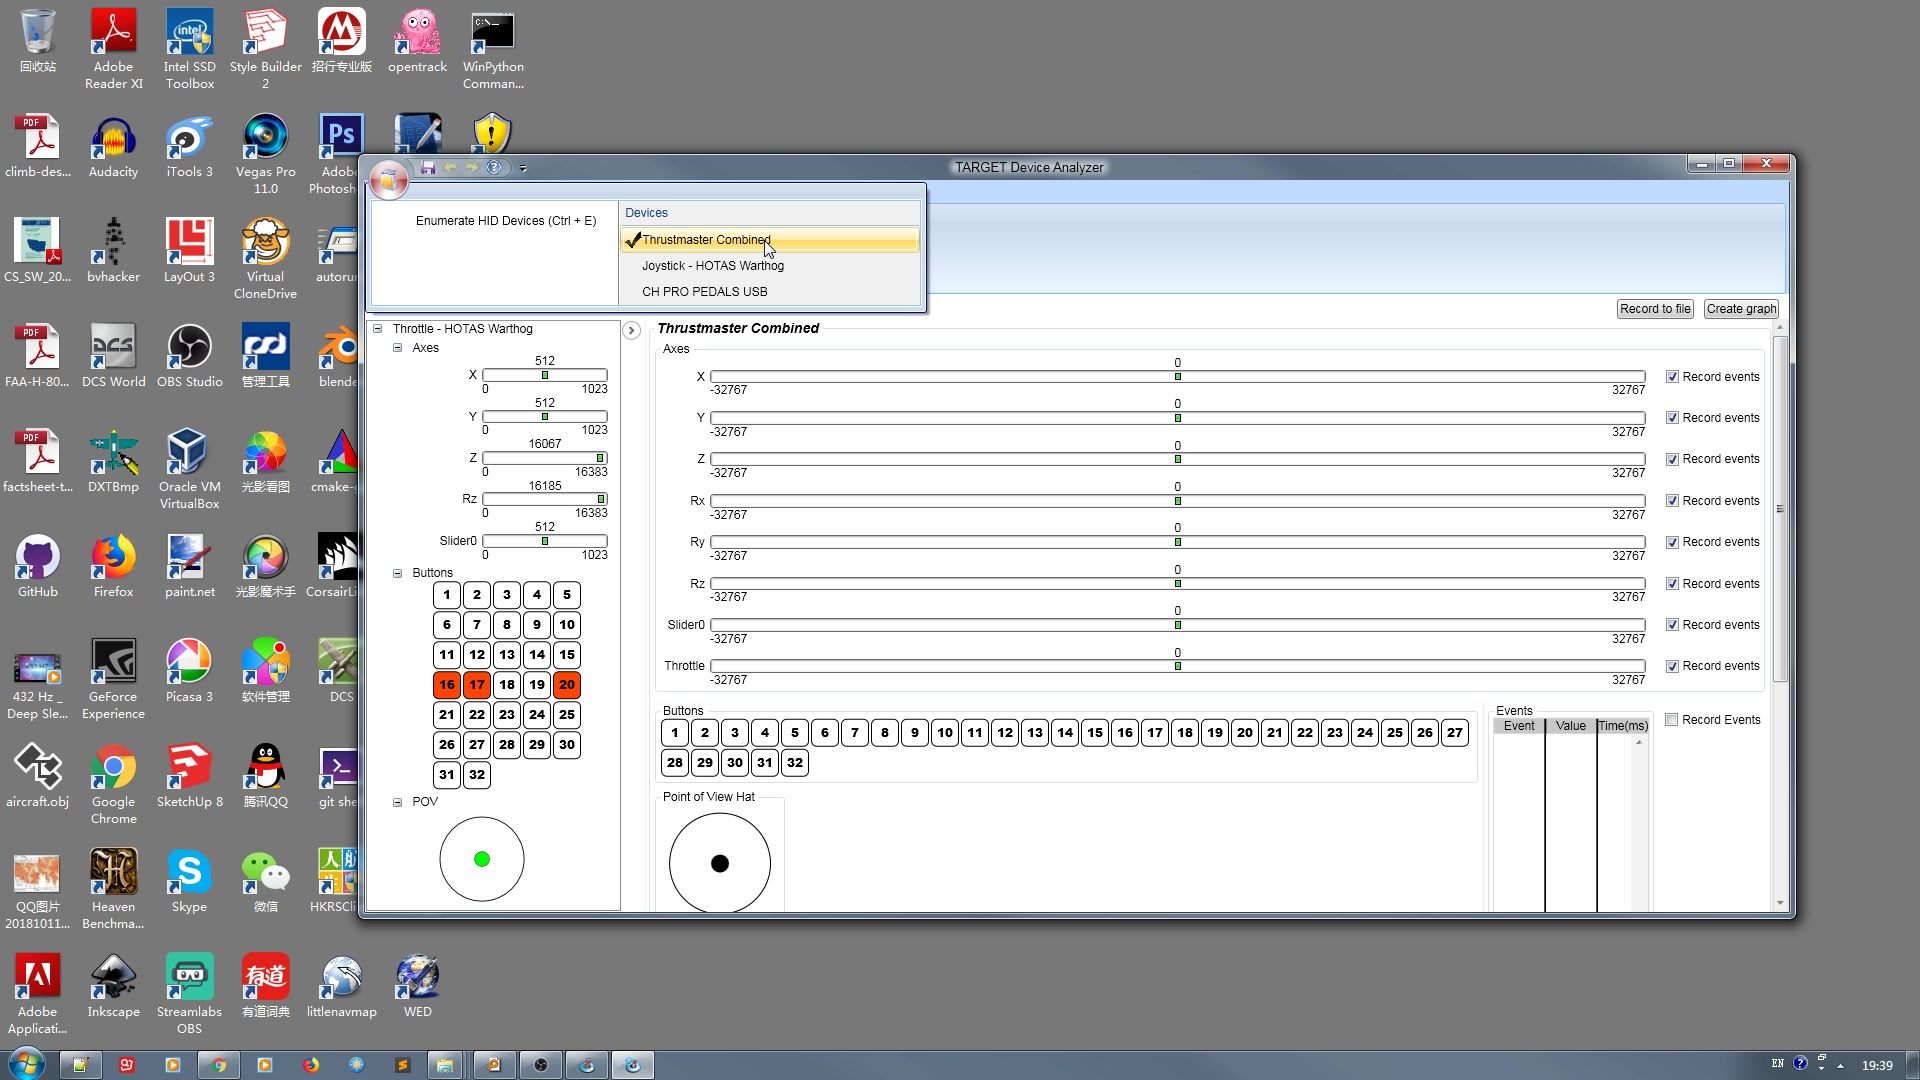1920x1080 pixels.
Task: Open GeForce Experience desktop icon
Action: 114,679
